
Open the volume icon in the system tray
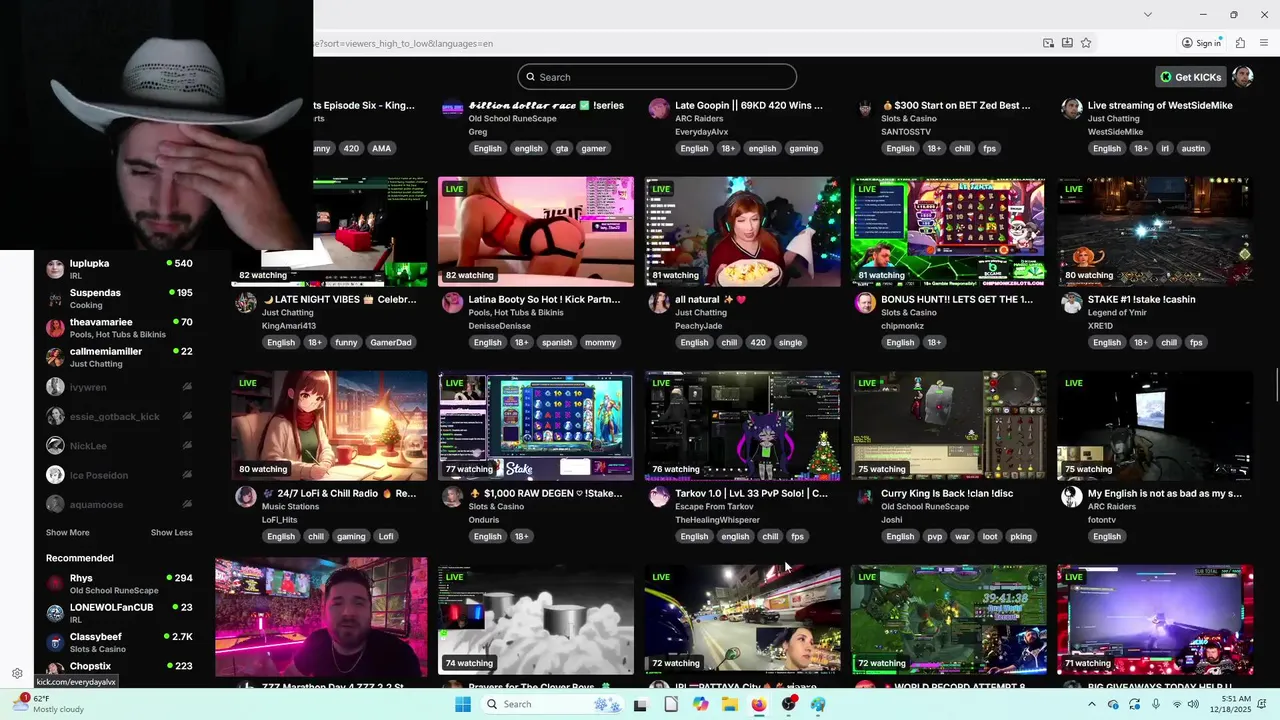click(1193, 704)
